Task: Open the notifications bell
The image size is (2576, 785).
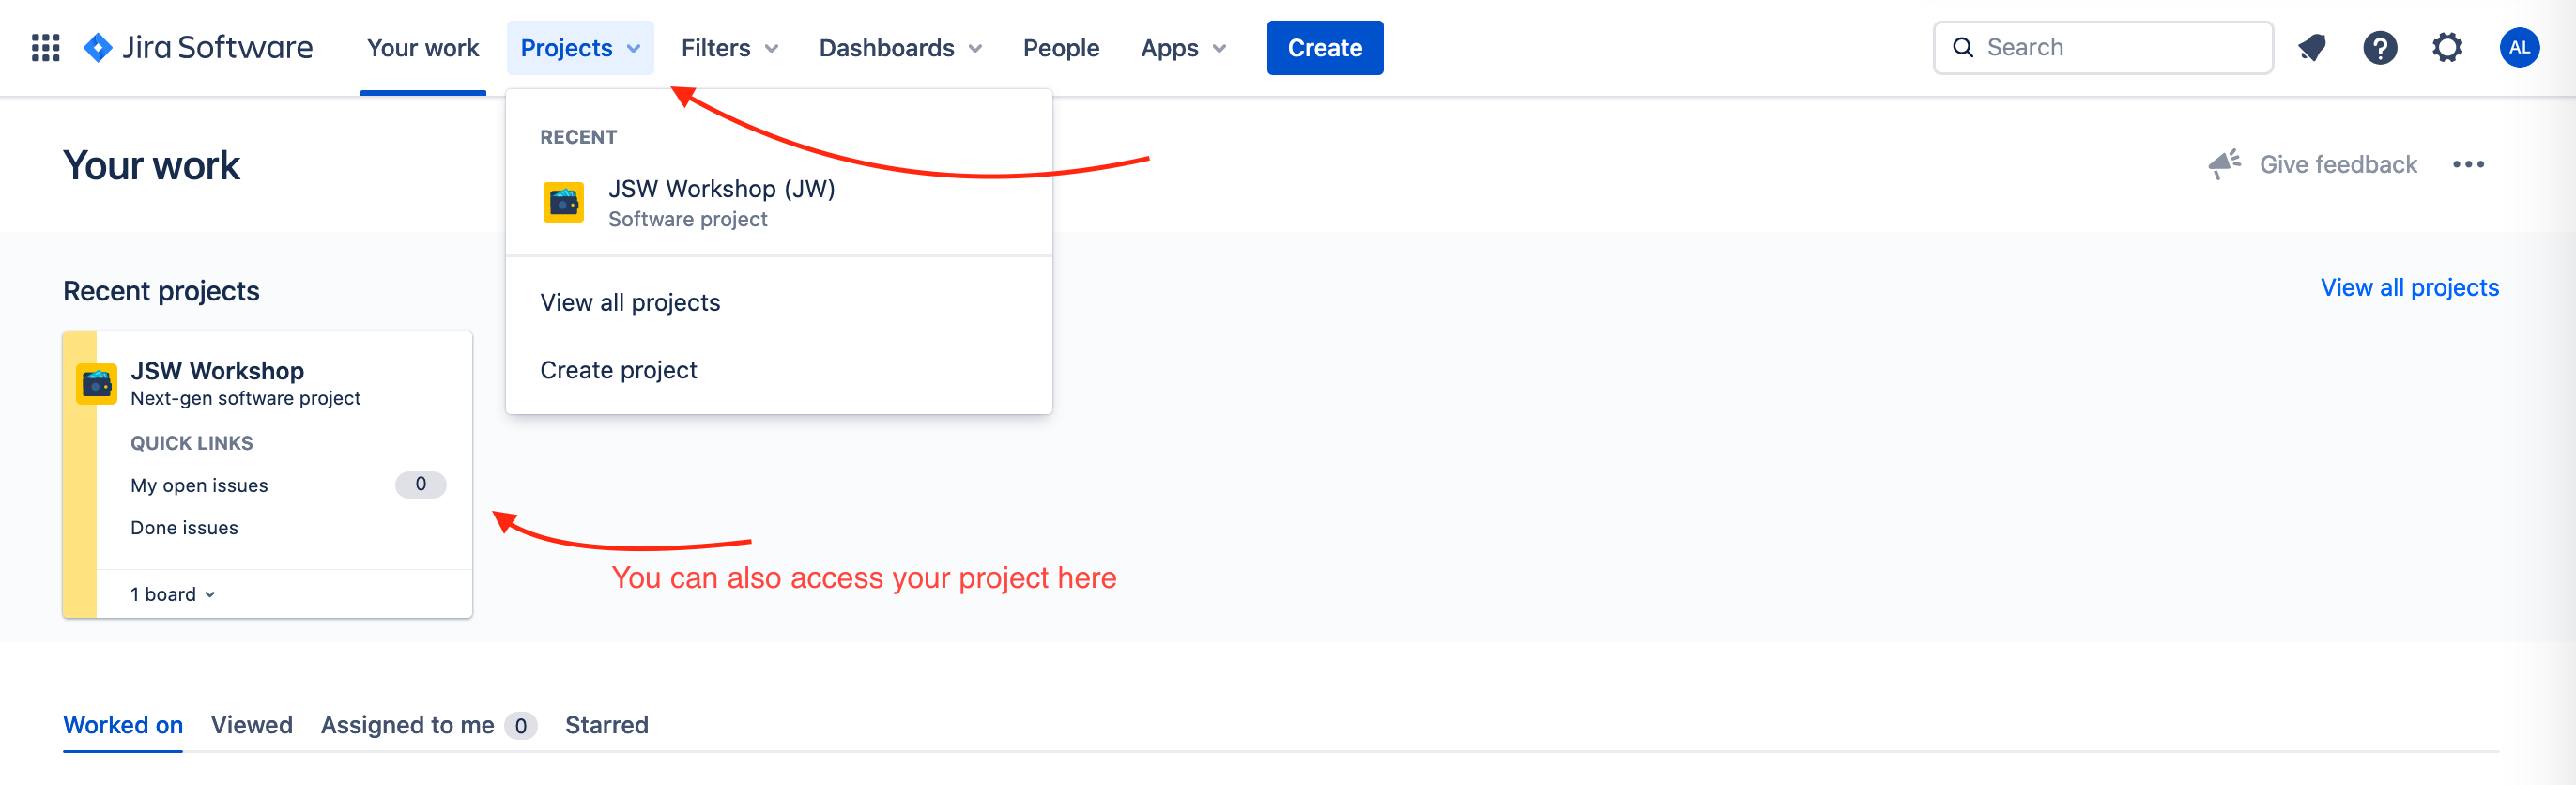Action: point(2312,47)
